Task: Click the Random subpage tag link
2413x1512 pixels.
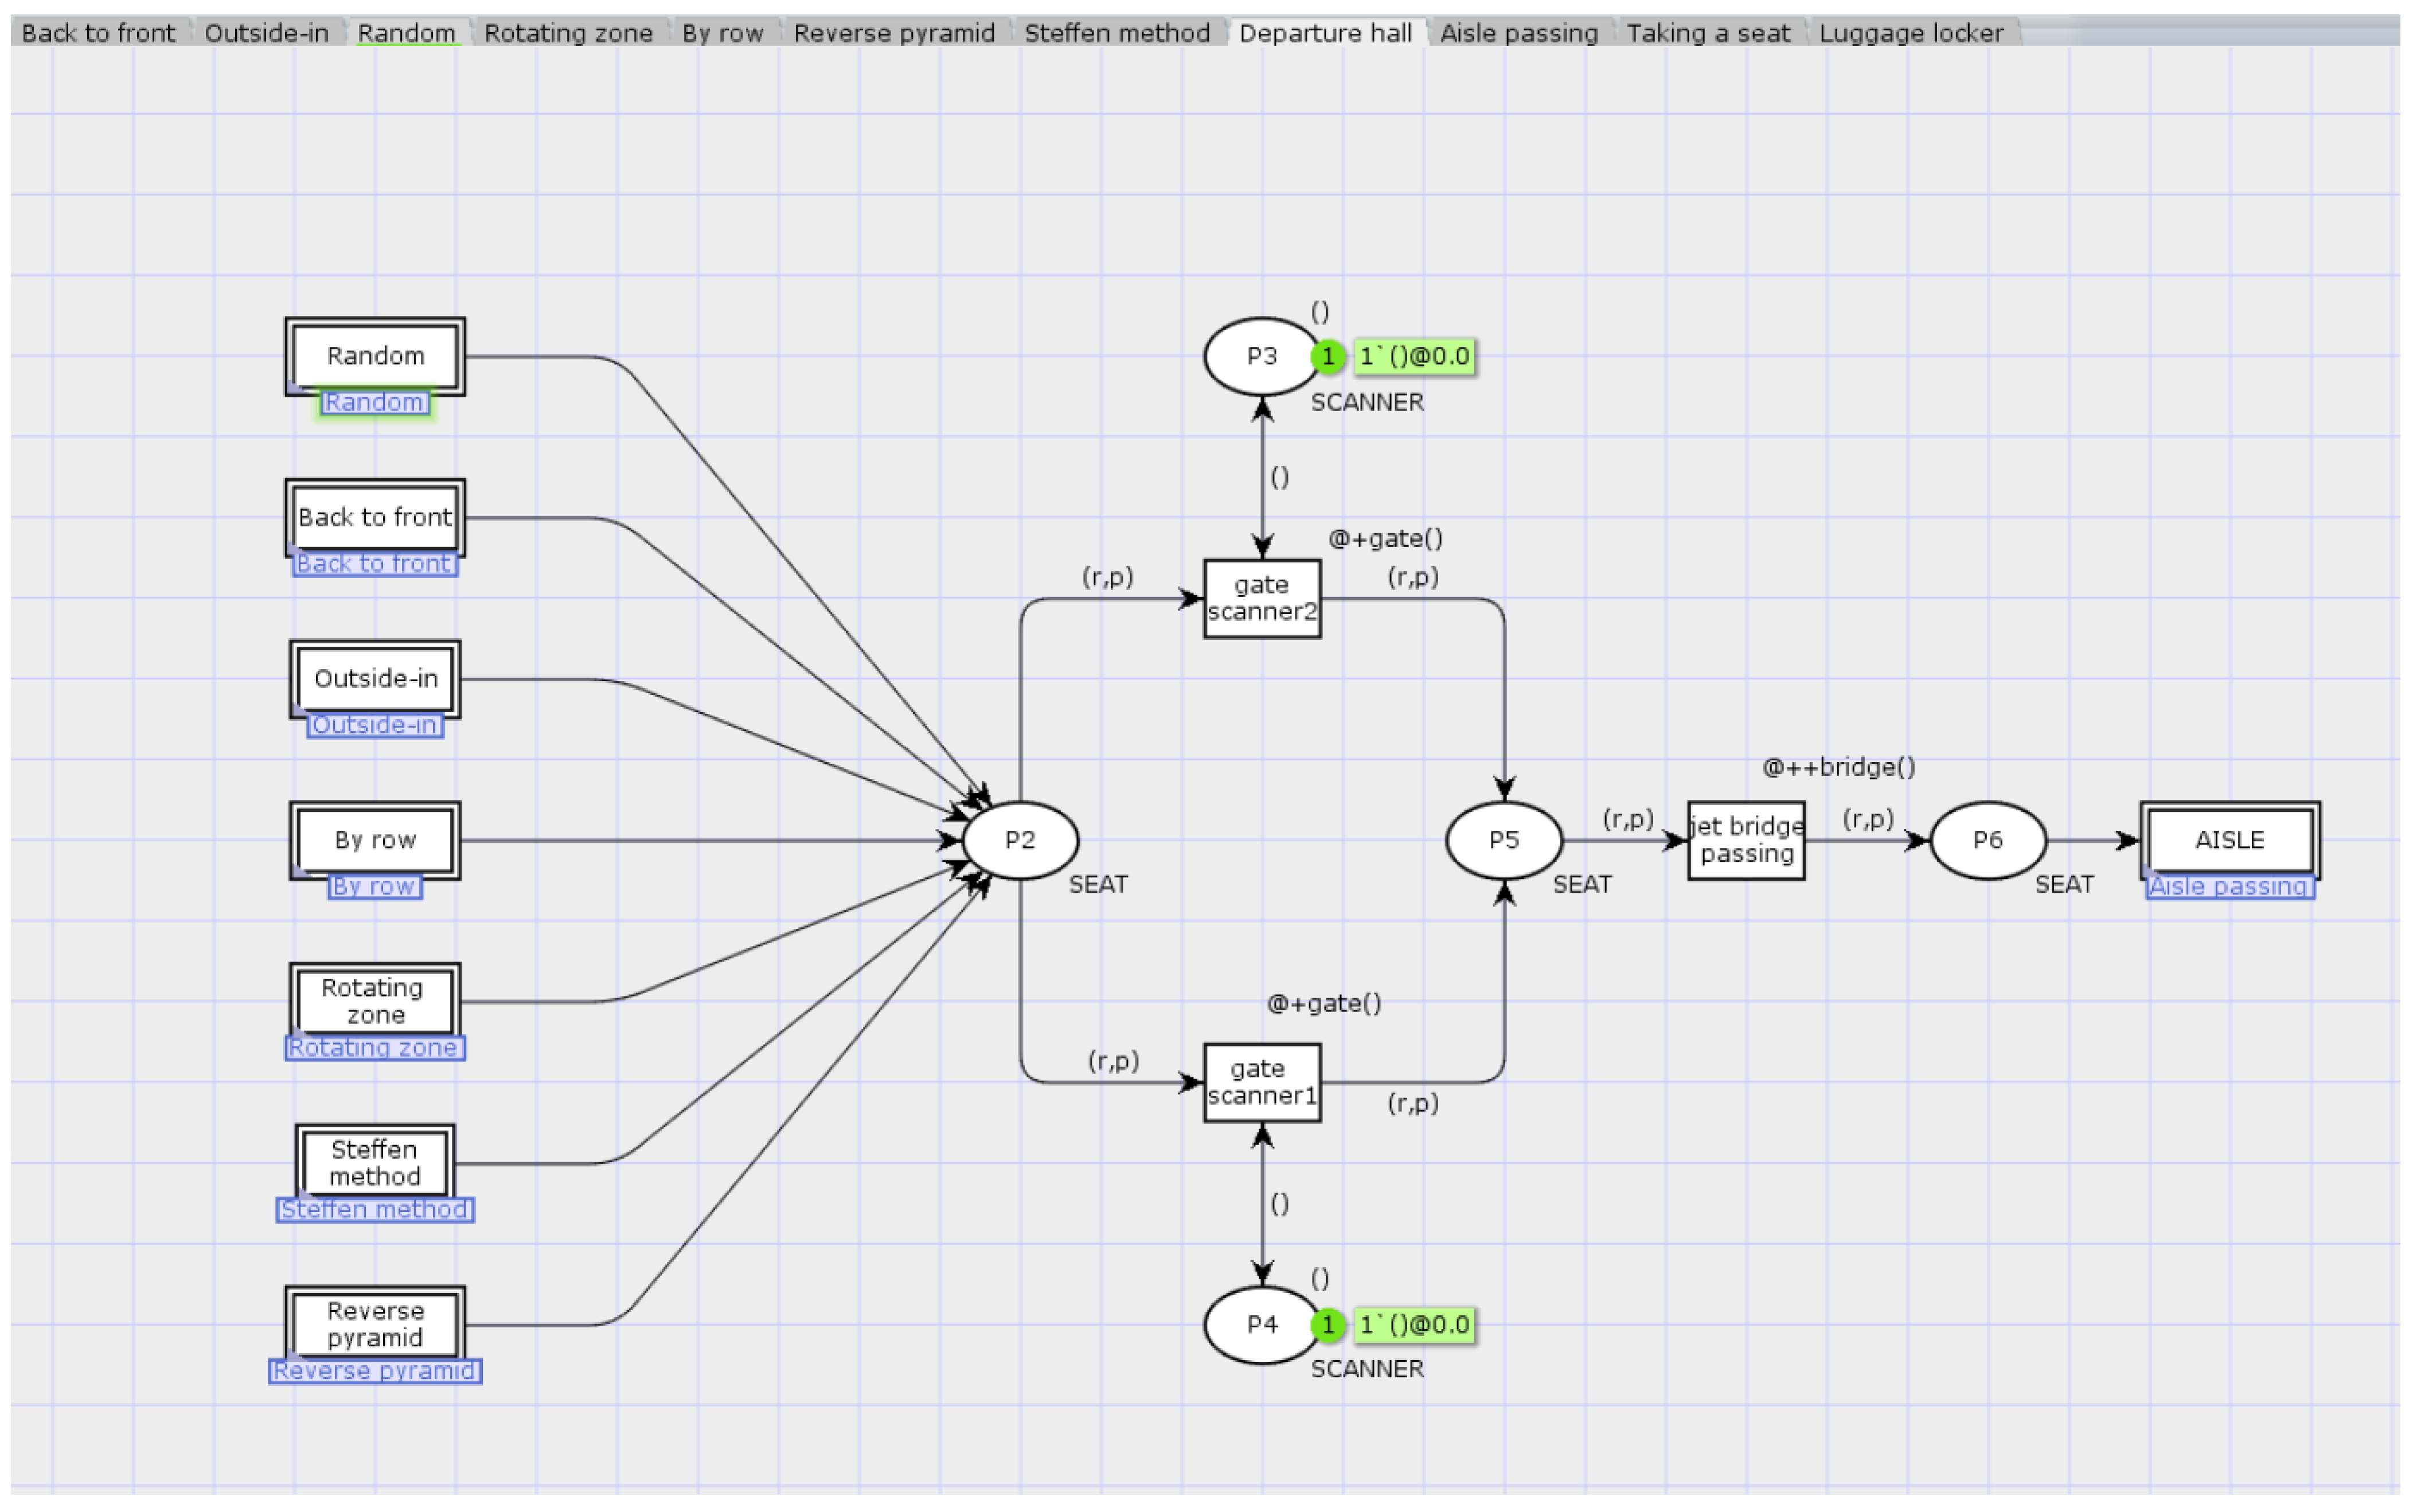Action: point(374,402)
